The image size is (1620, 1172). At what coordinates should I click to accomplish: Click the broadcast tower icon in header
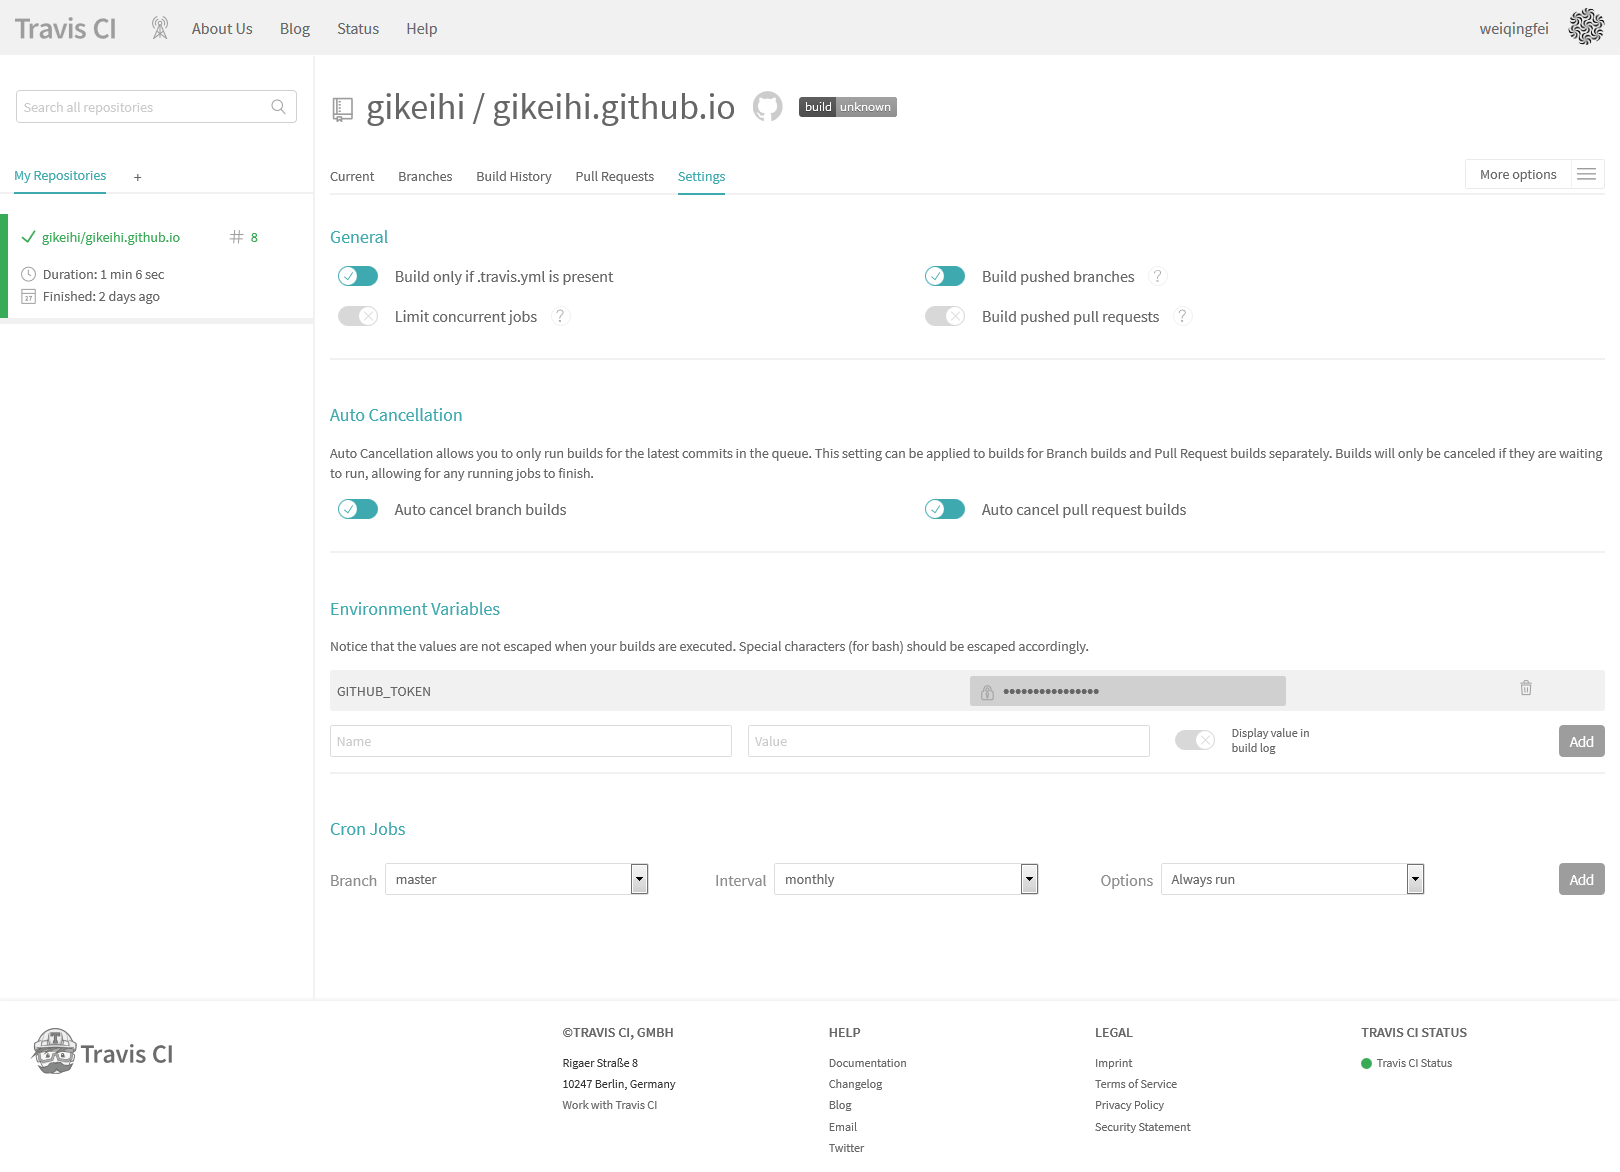click(x=160, y=28)
